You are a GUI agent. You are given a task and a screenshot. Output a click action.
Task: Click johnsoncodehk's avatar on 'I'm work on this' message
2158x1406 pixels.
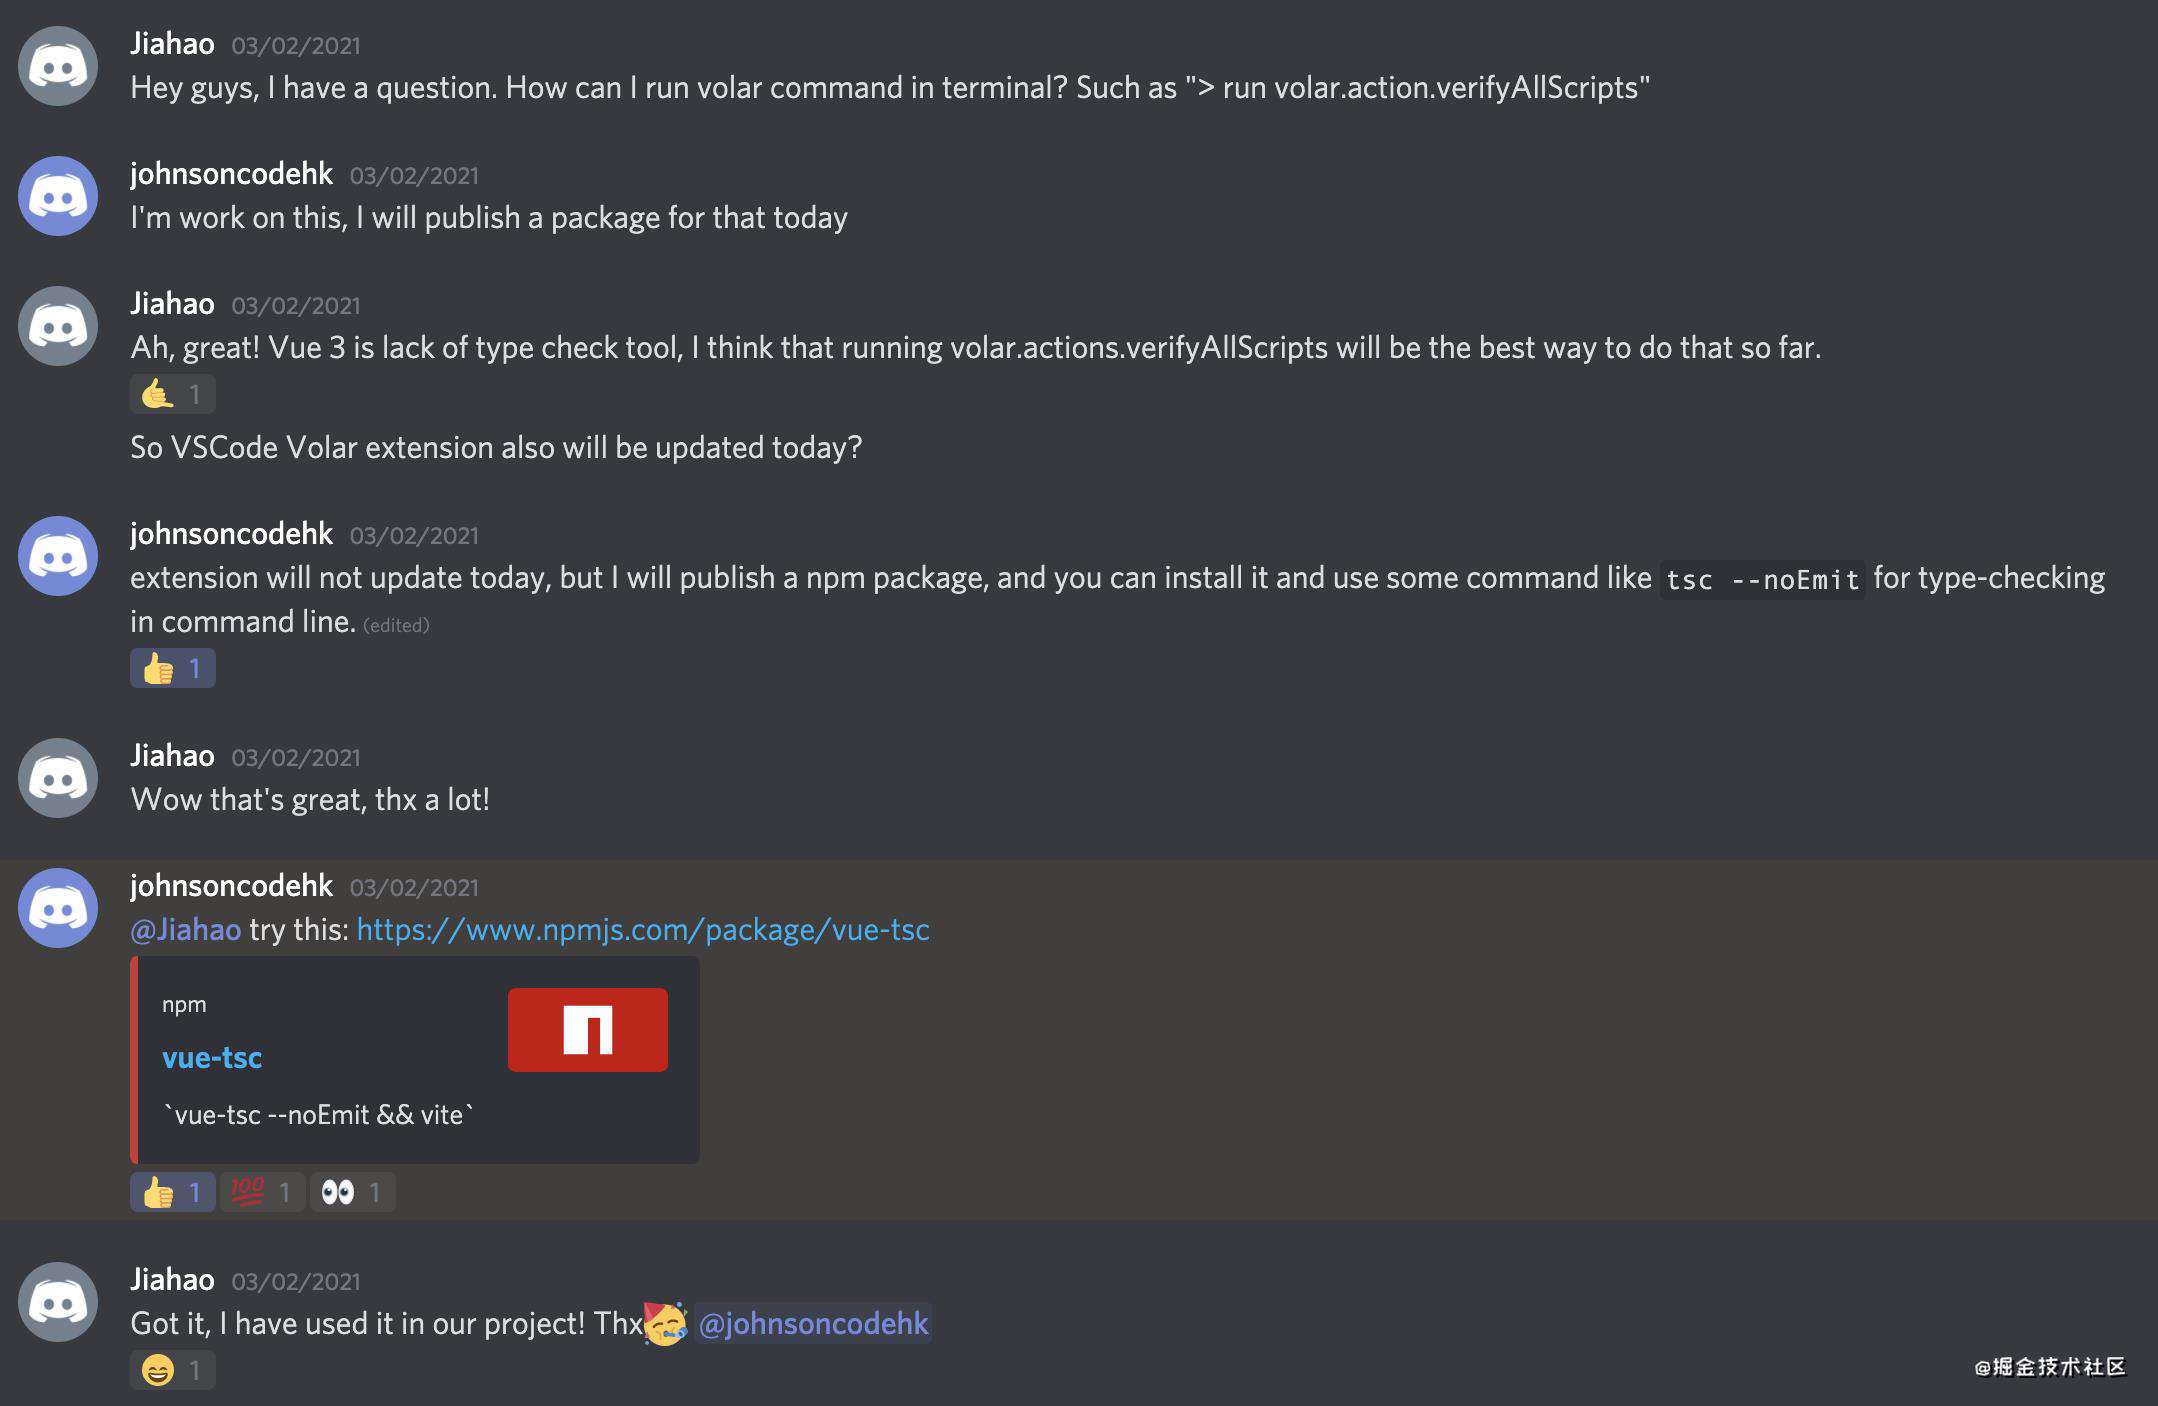pyautogui.click(x=58, y=196)
